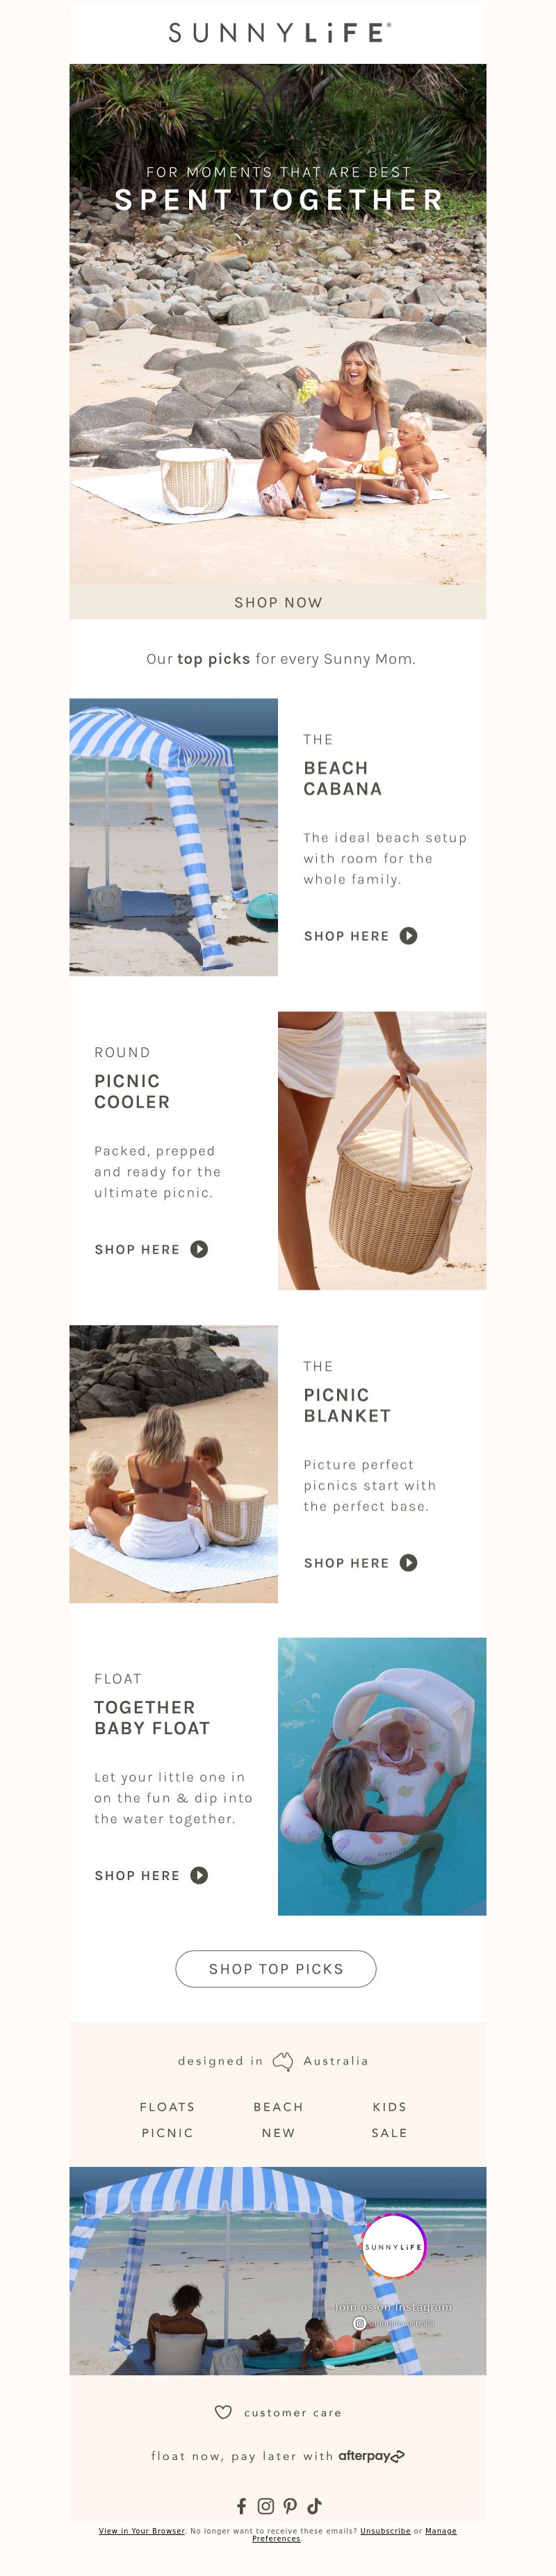The height and width of the screenshot is (2576, 556).
Task: Open the BEACH category link
Action: 278,2106
